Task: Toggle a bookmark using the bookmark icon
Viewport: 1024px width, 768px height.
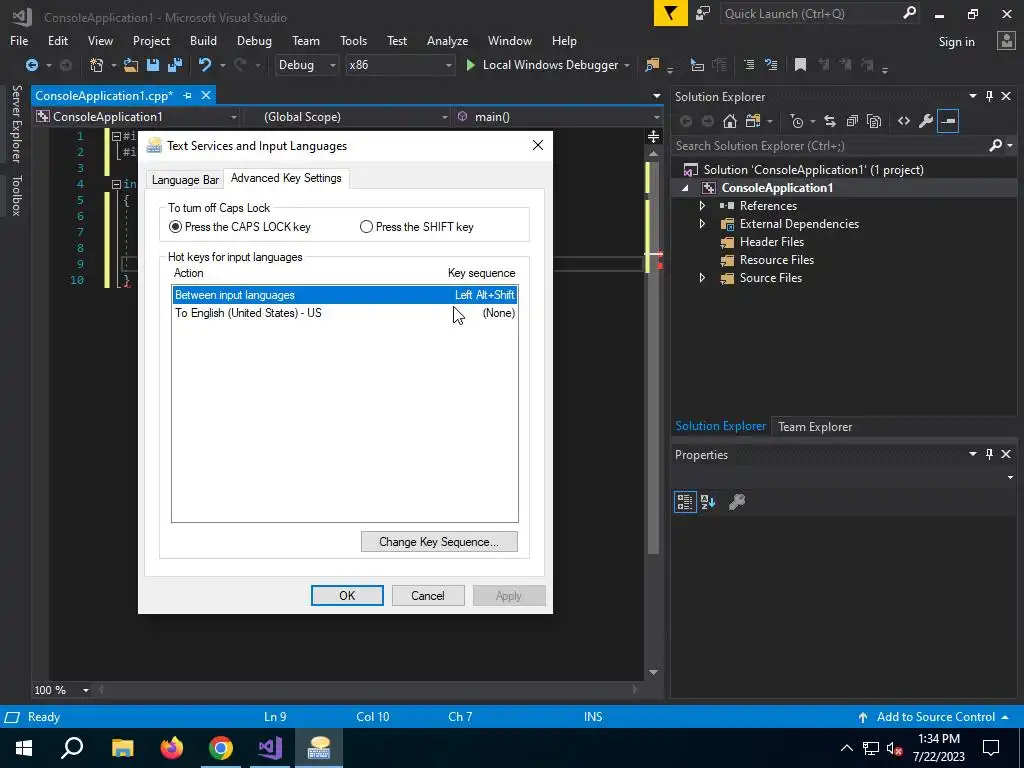Action: (800, 65)
